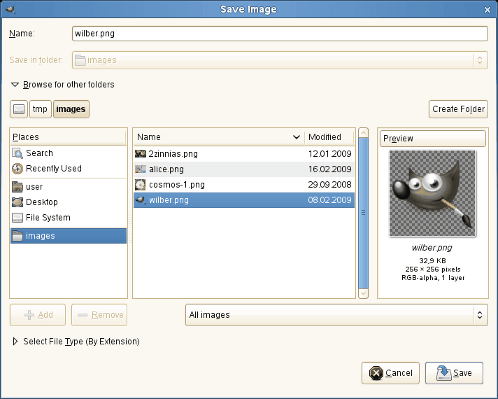Image resolution: width=498 pixels, height=399 pixels.
Task: Click the 16.02.2009 modified date
Action: pos(330,169)
